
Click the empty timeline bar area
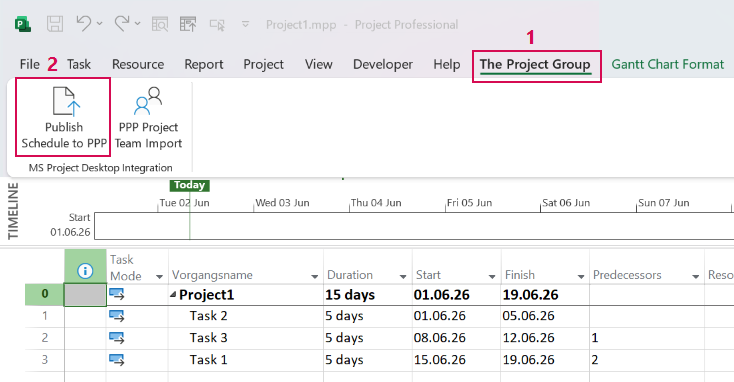click(414, 226)
